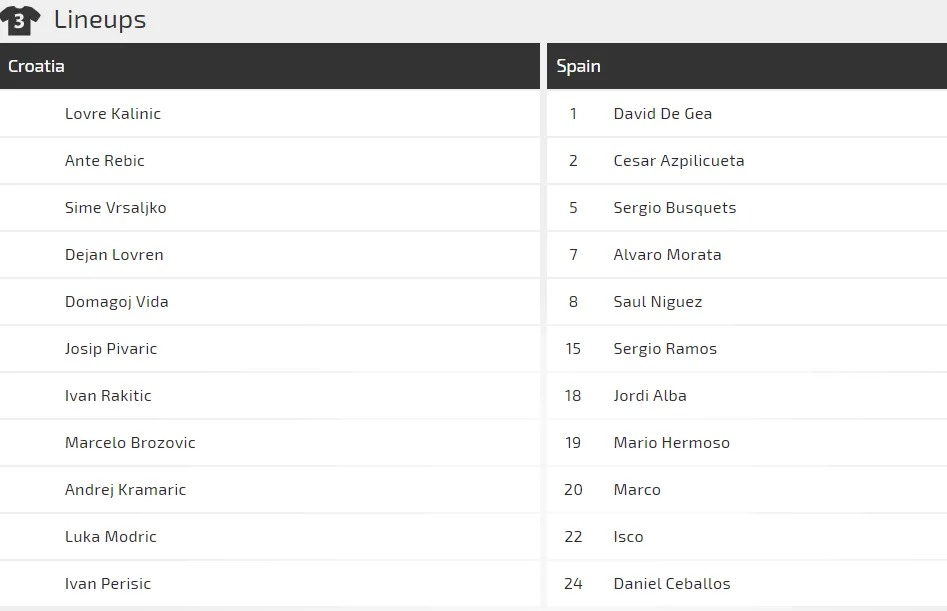The width and height of the screenshot is (947, 611).
Task: Open Luka Modric player entry
Action: tap(111, 537)
